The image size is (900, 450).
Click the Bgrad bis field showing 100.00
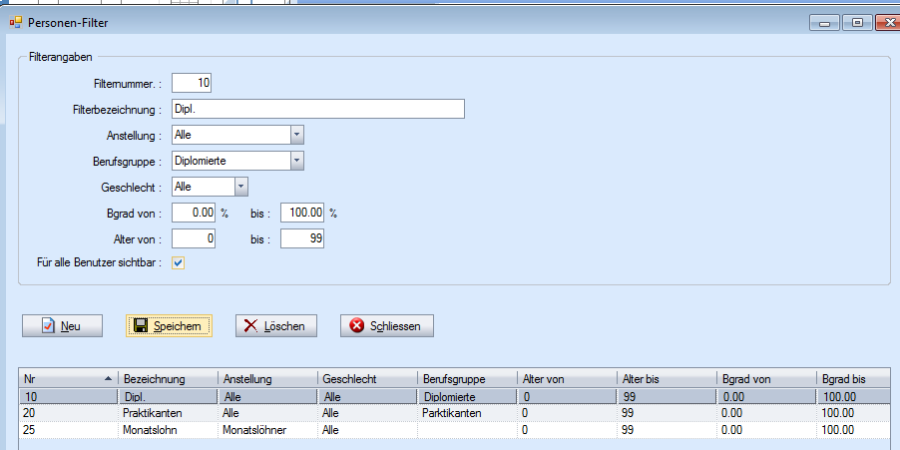pos(302,213)
